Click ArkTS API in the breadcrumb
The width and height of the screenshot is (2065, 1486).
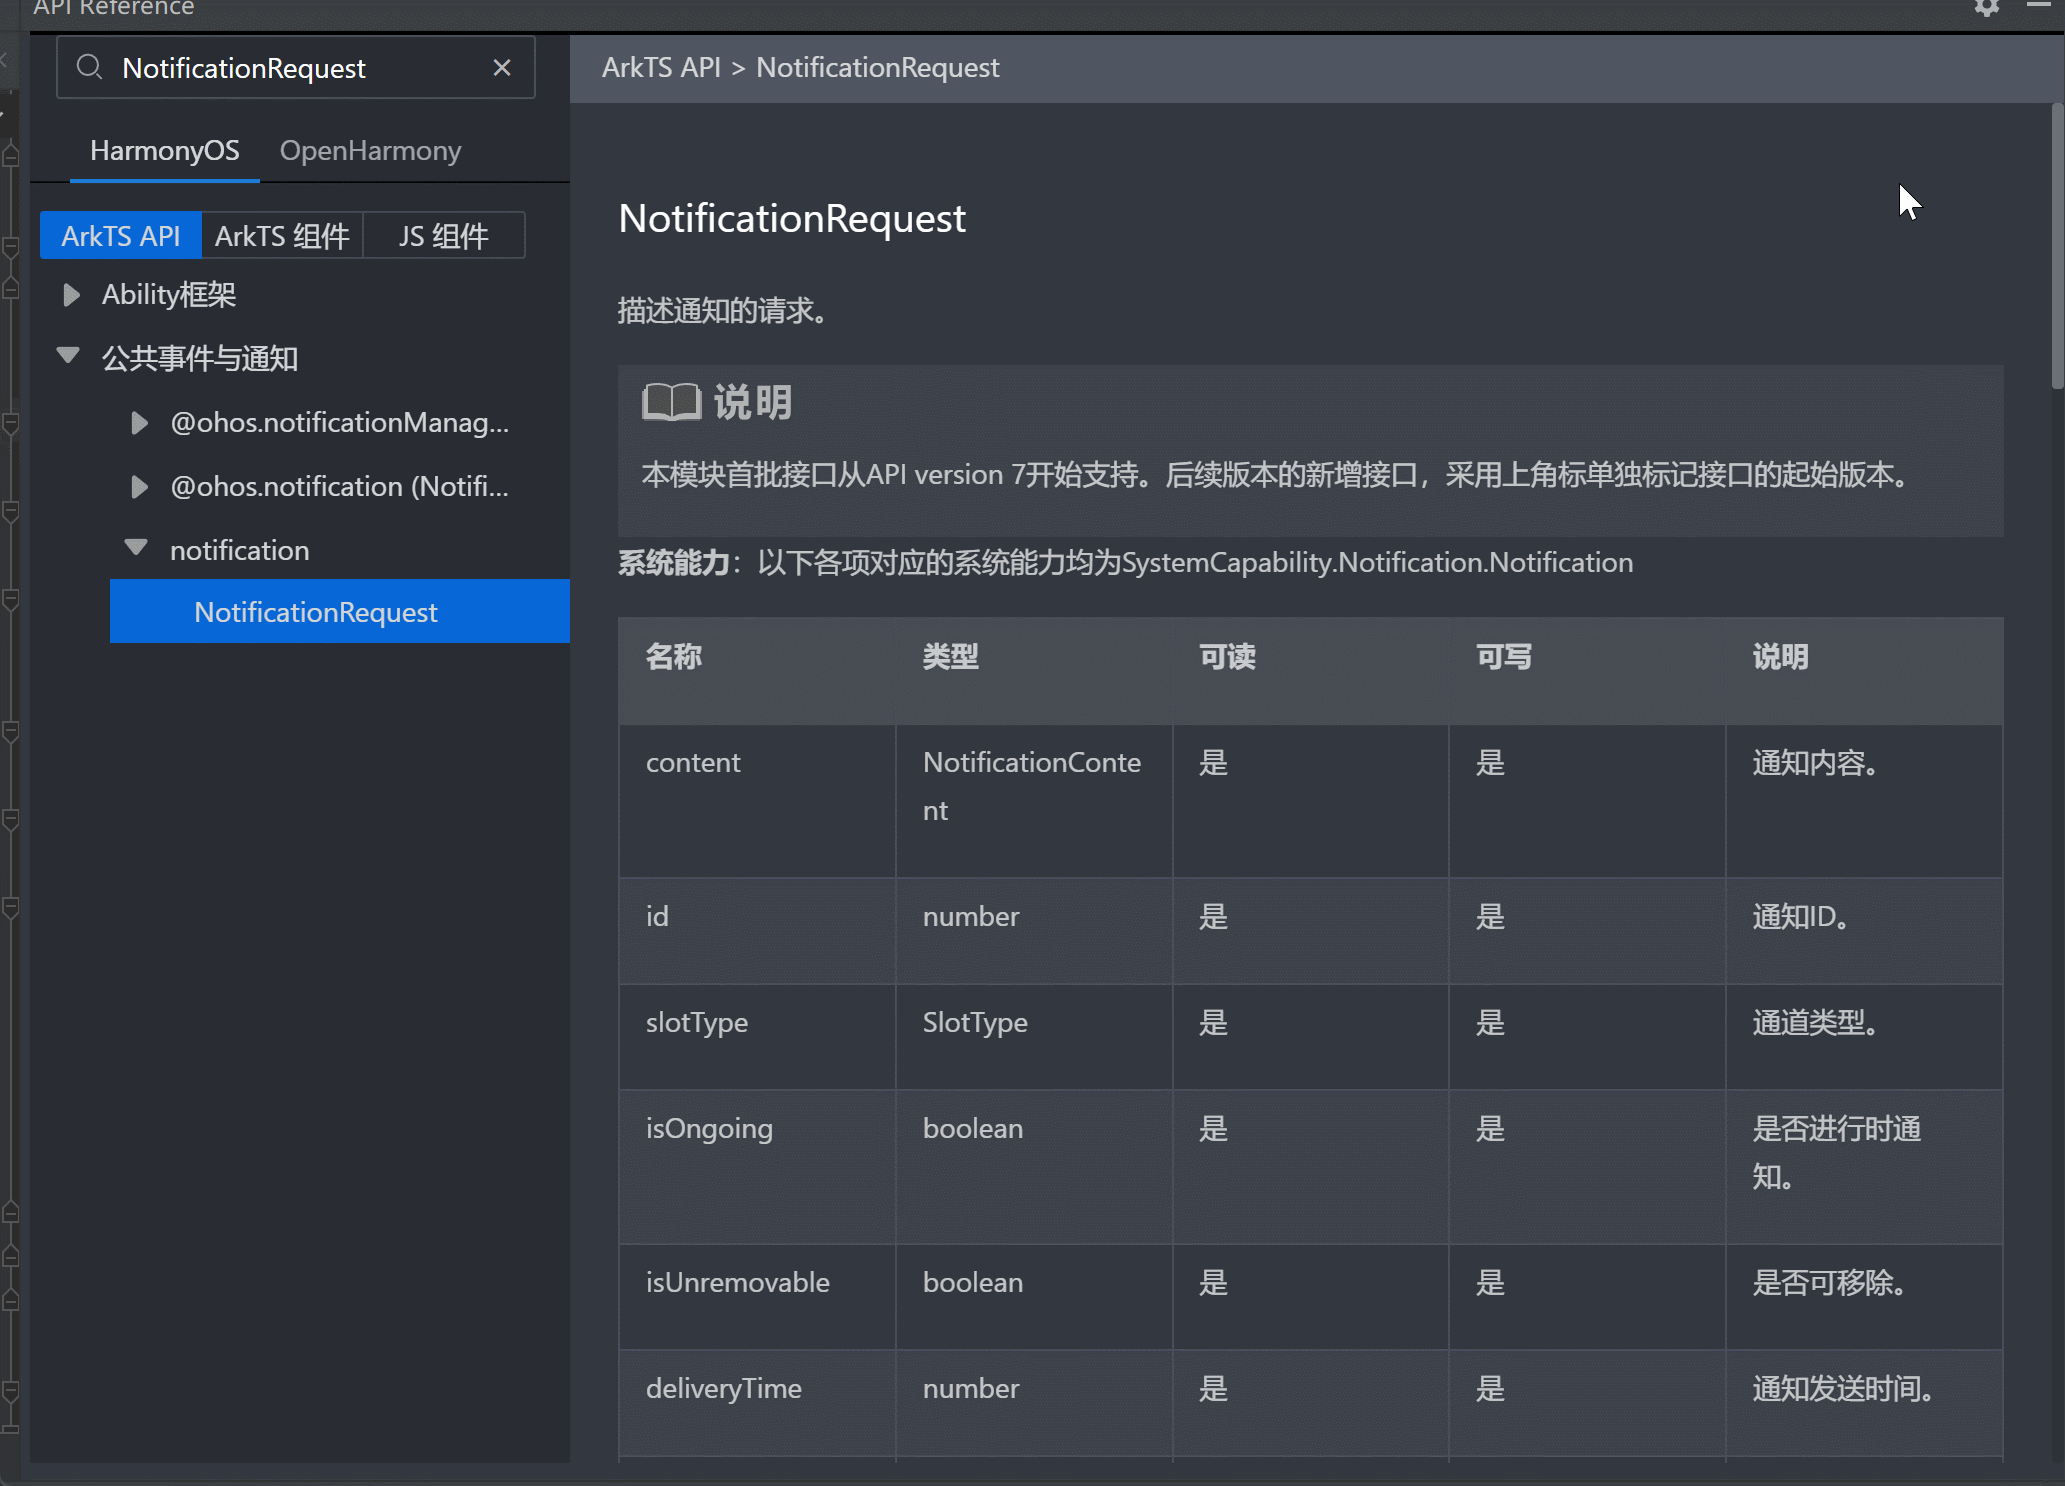[661, 67]
